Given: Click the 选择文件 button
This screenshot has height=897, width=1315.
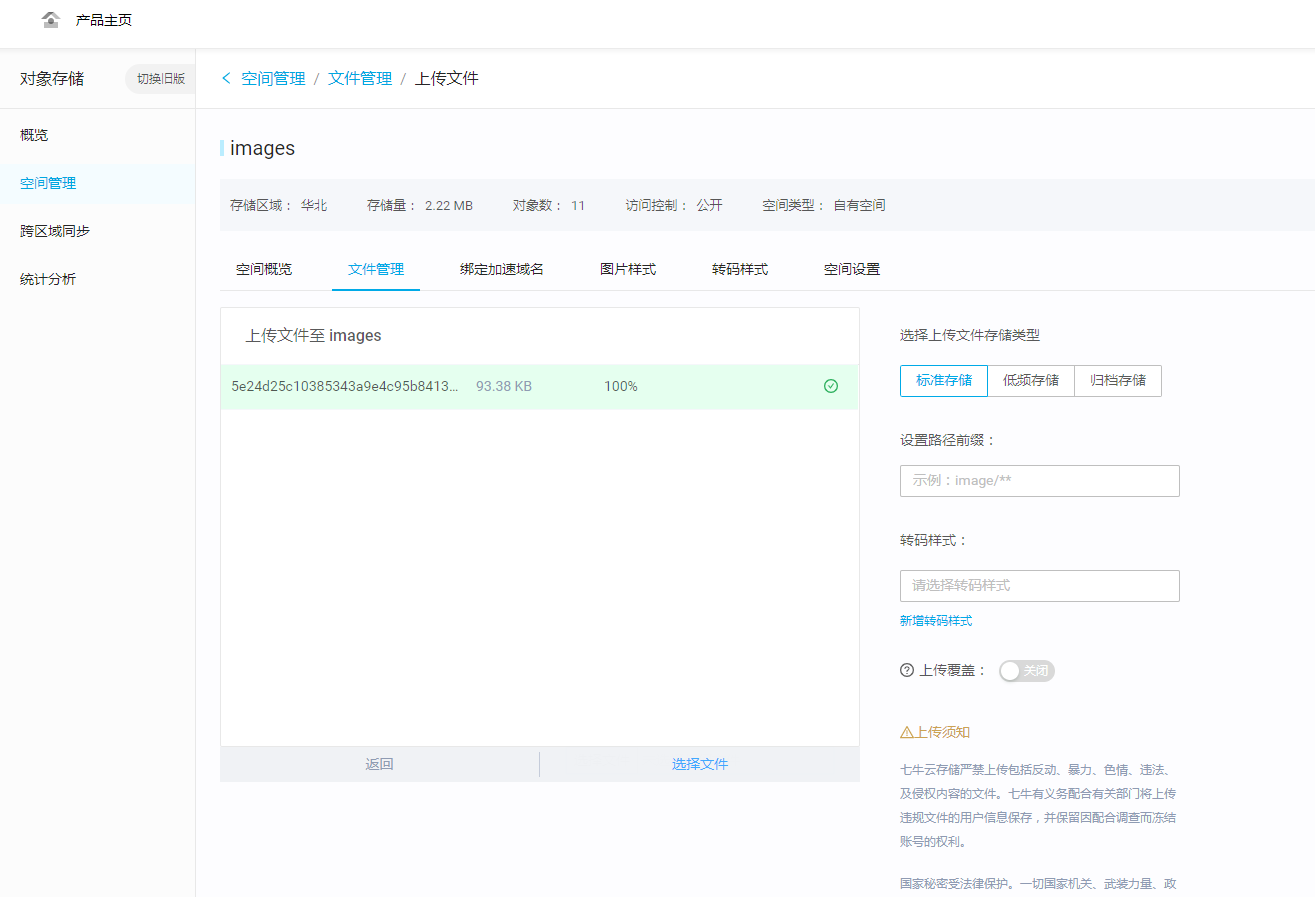Looking at the screenshot, I should coord(700,764).
